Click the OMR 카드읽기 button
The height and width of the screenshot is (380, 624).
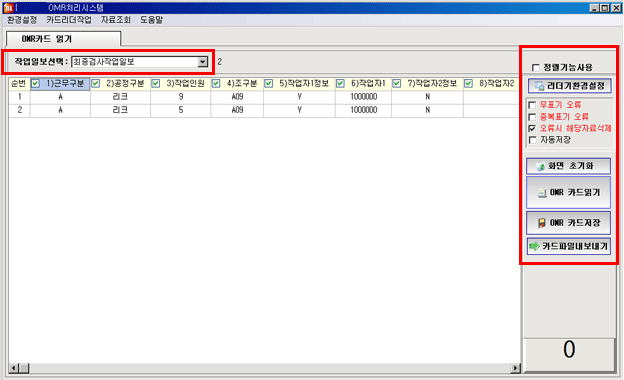click(x=568, y=193)
